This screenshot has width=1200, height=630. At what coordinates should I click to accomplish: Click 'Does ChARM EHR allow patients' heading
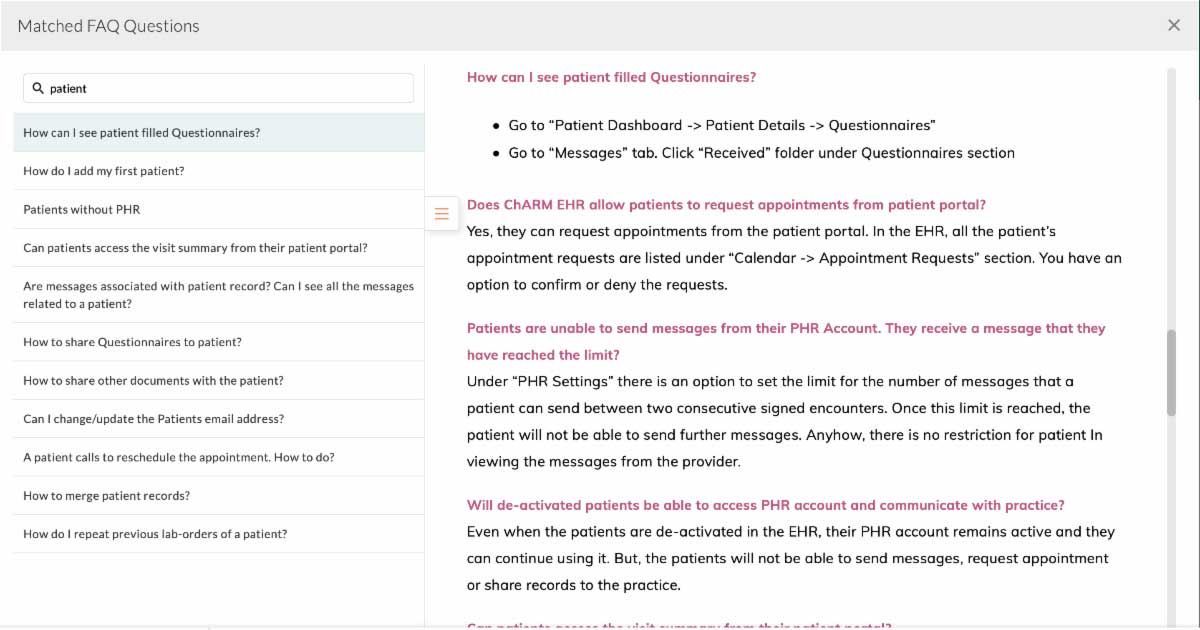coord(726,205)
